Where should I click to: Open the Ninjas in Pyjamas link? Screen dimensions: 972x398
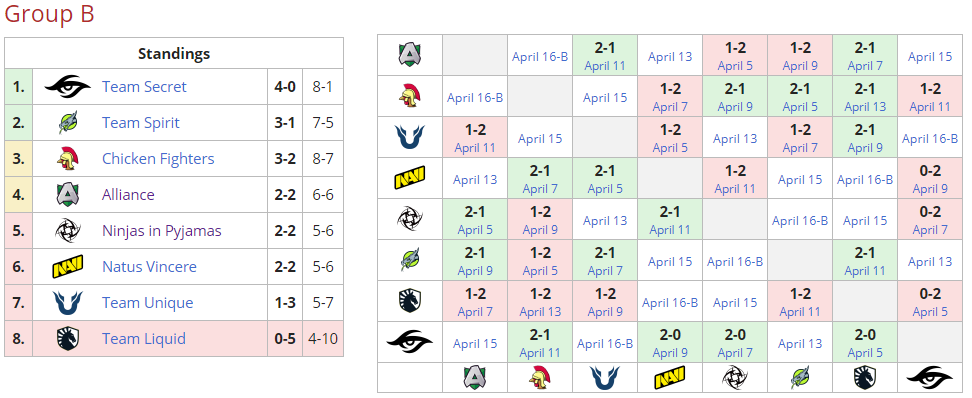[162, 231]
